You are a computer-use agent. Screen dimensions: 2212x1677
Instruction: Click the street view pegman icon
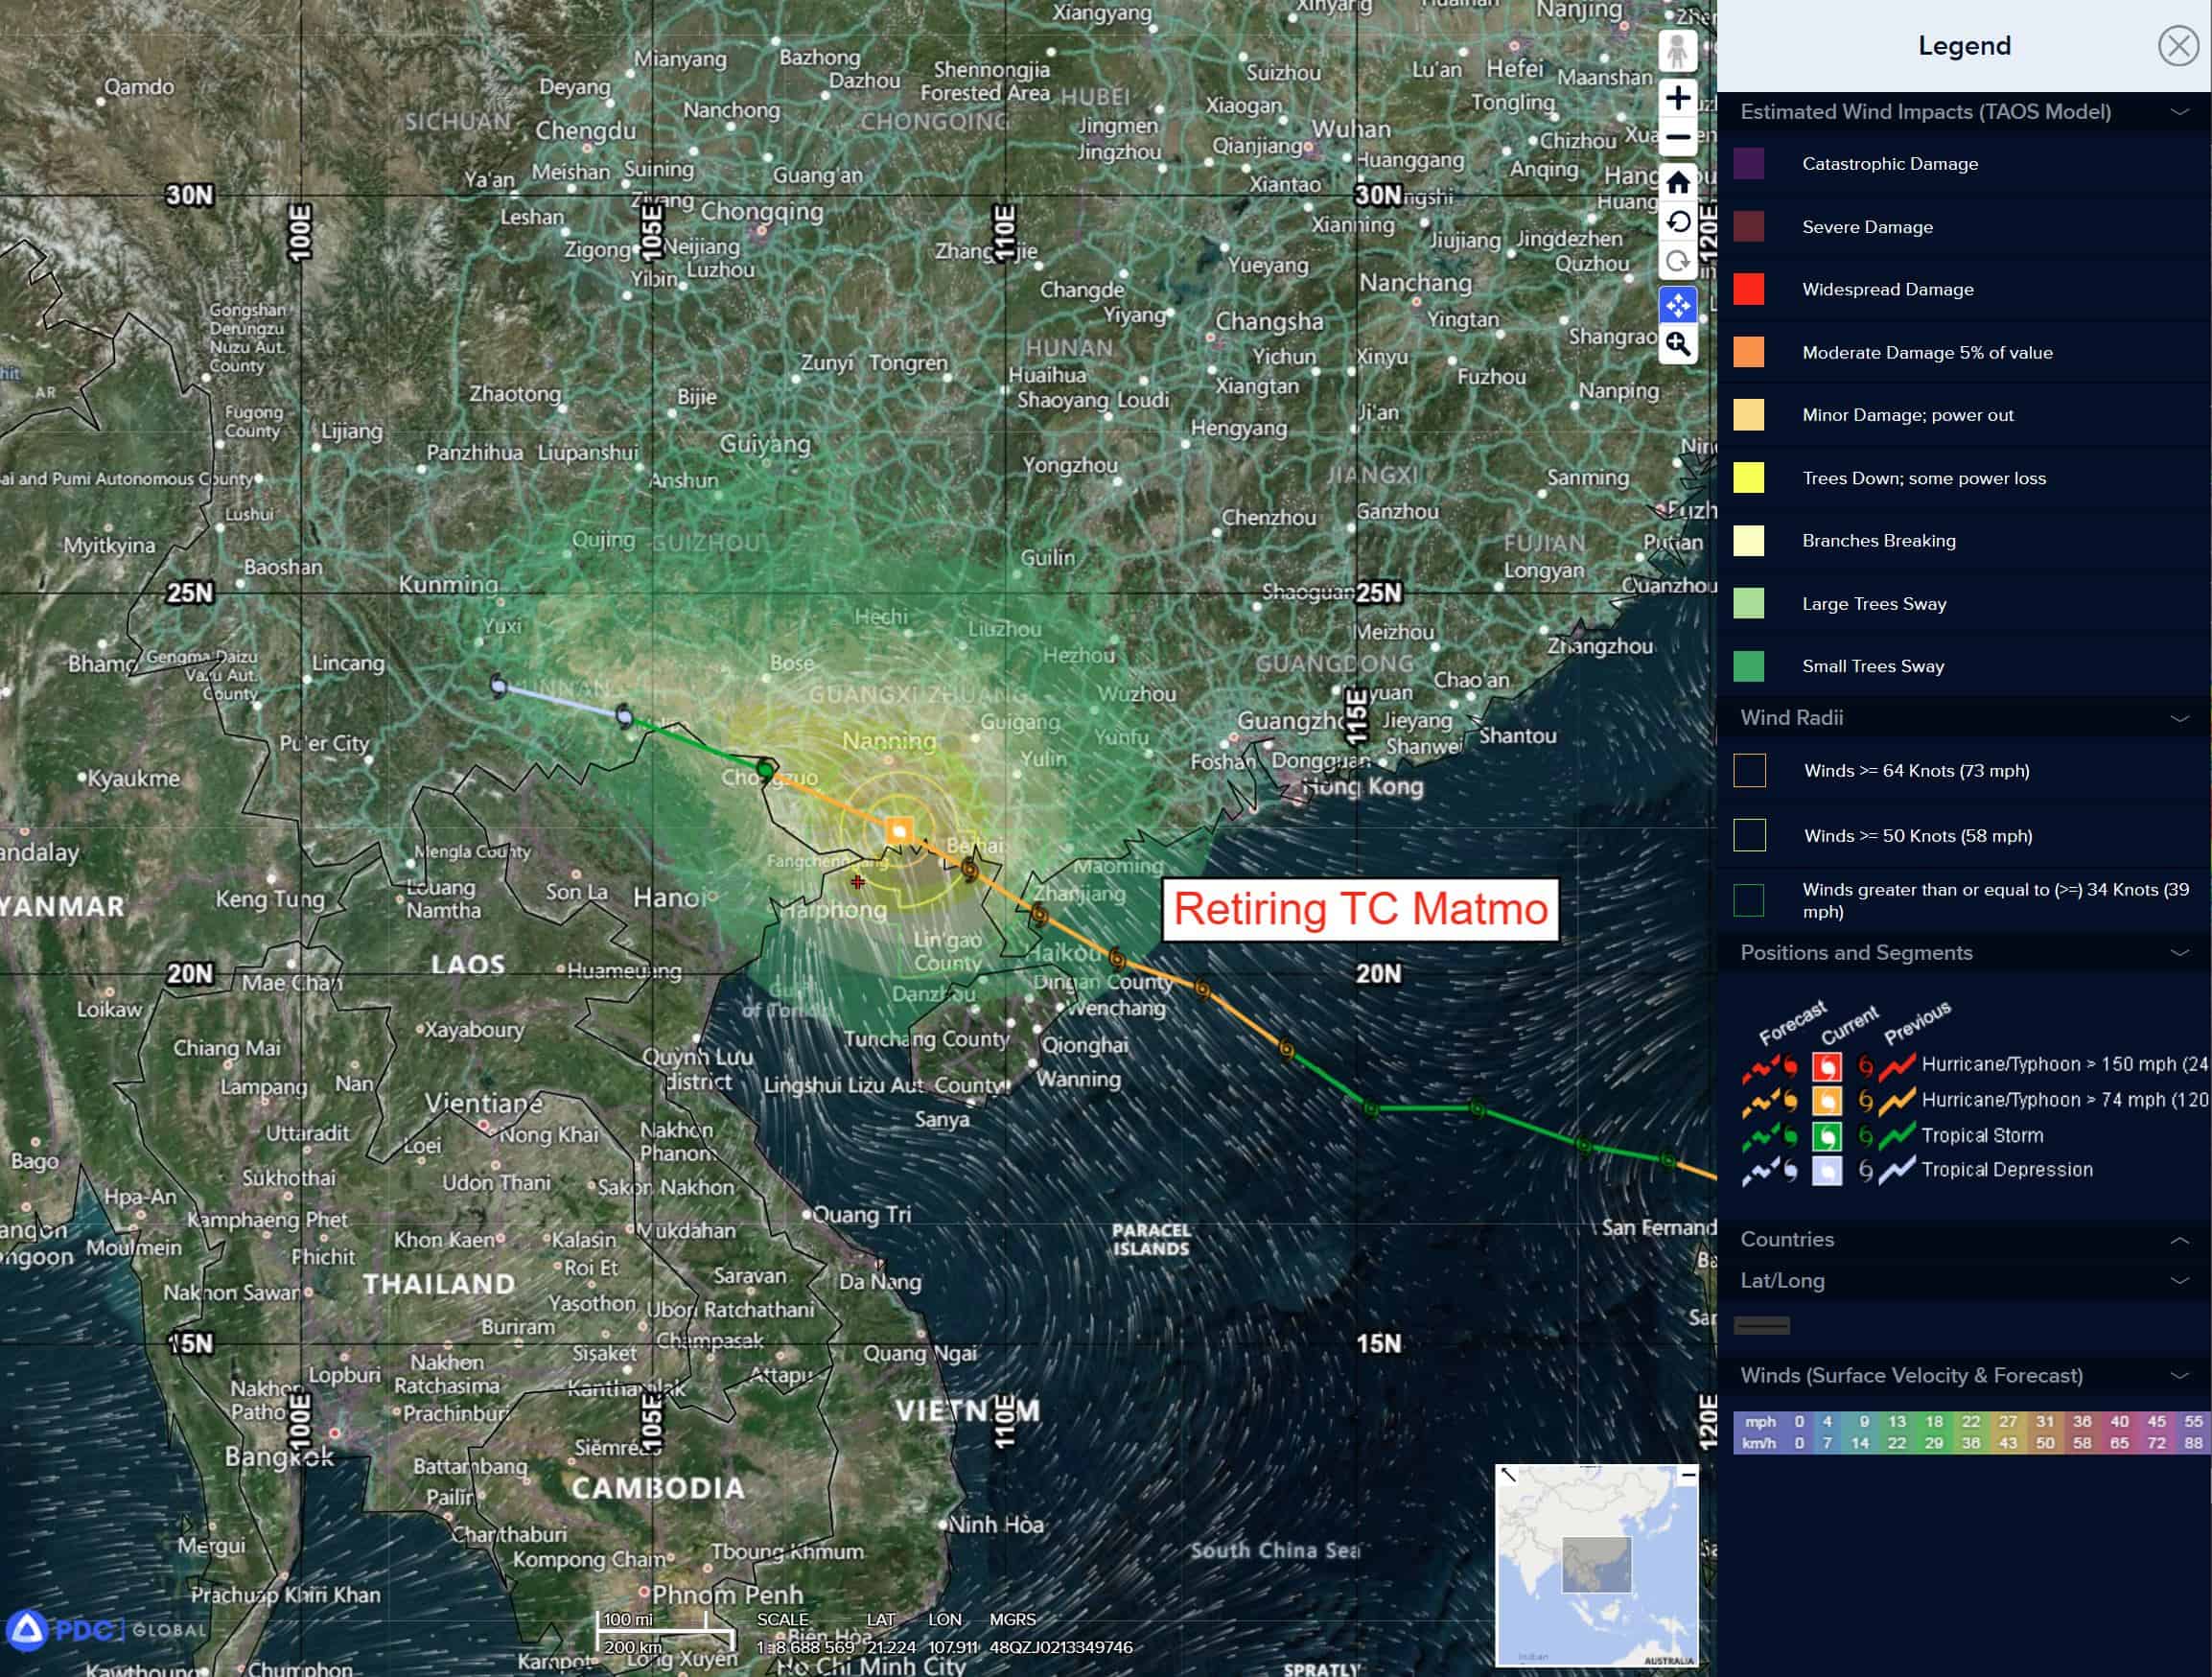click(1677, 50)
